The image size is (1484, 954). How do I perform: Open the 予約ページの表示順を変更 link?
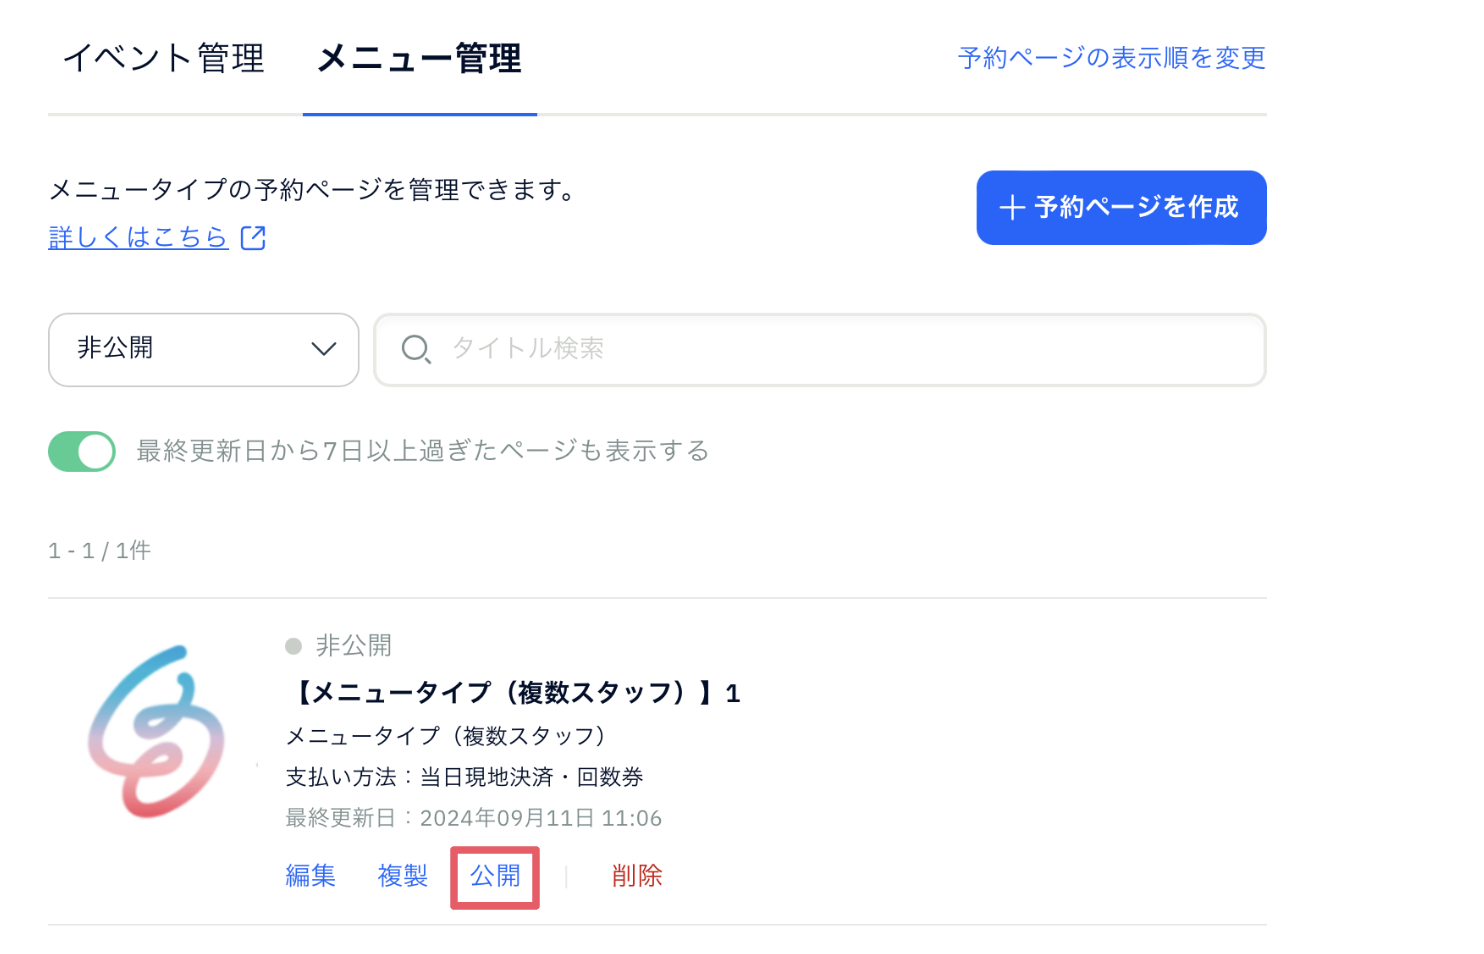point(1111,58)
